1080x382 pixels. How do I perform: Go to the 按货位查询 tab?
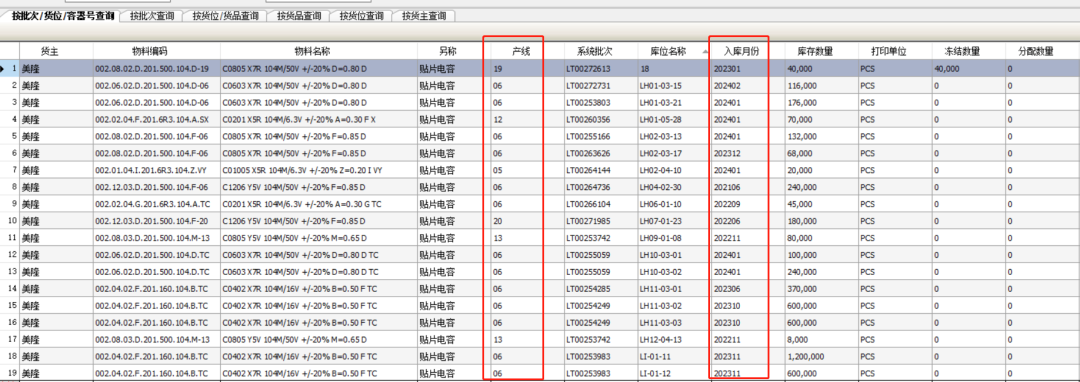click(x=361, y=16)
